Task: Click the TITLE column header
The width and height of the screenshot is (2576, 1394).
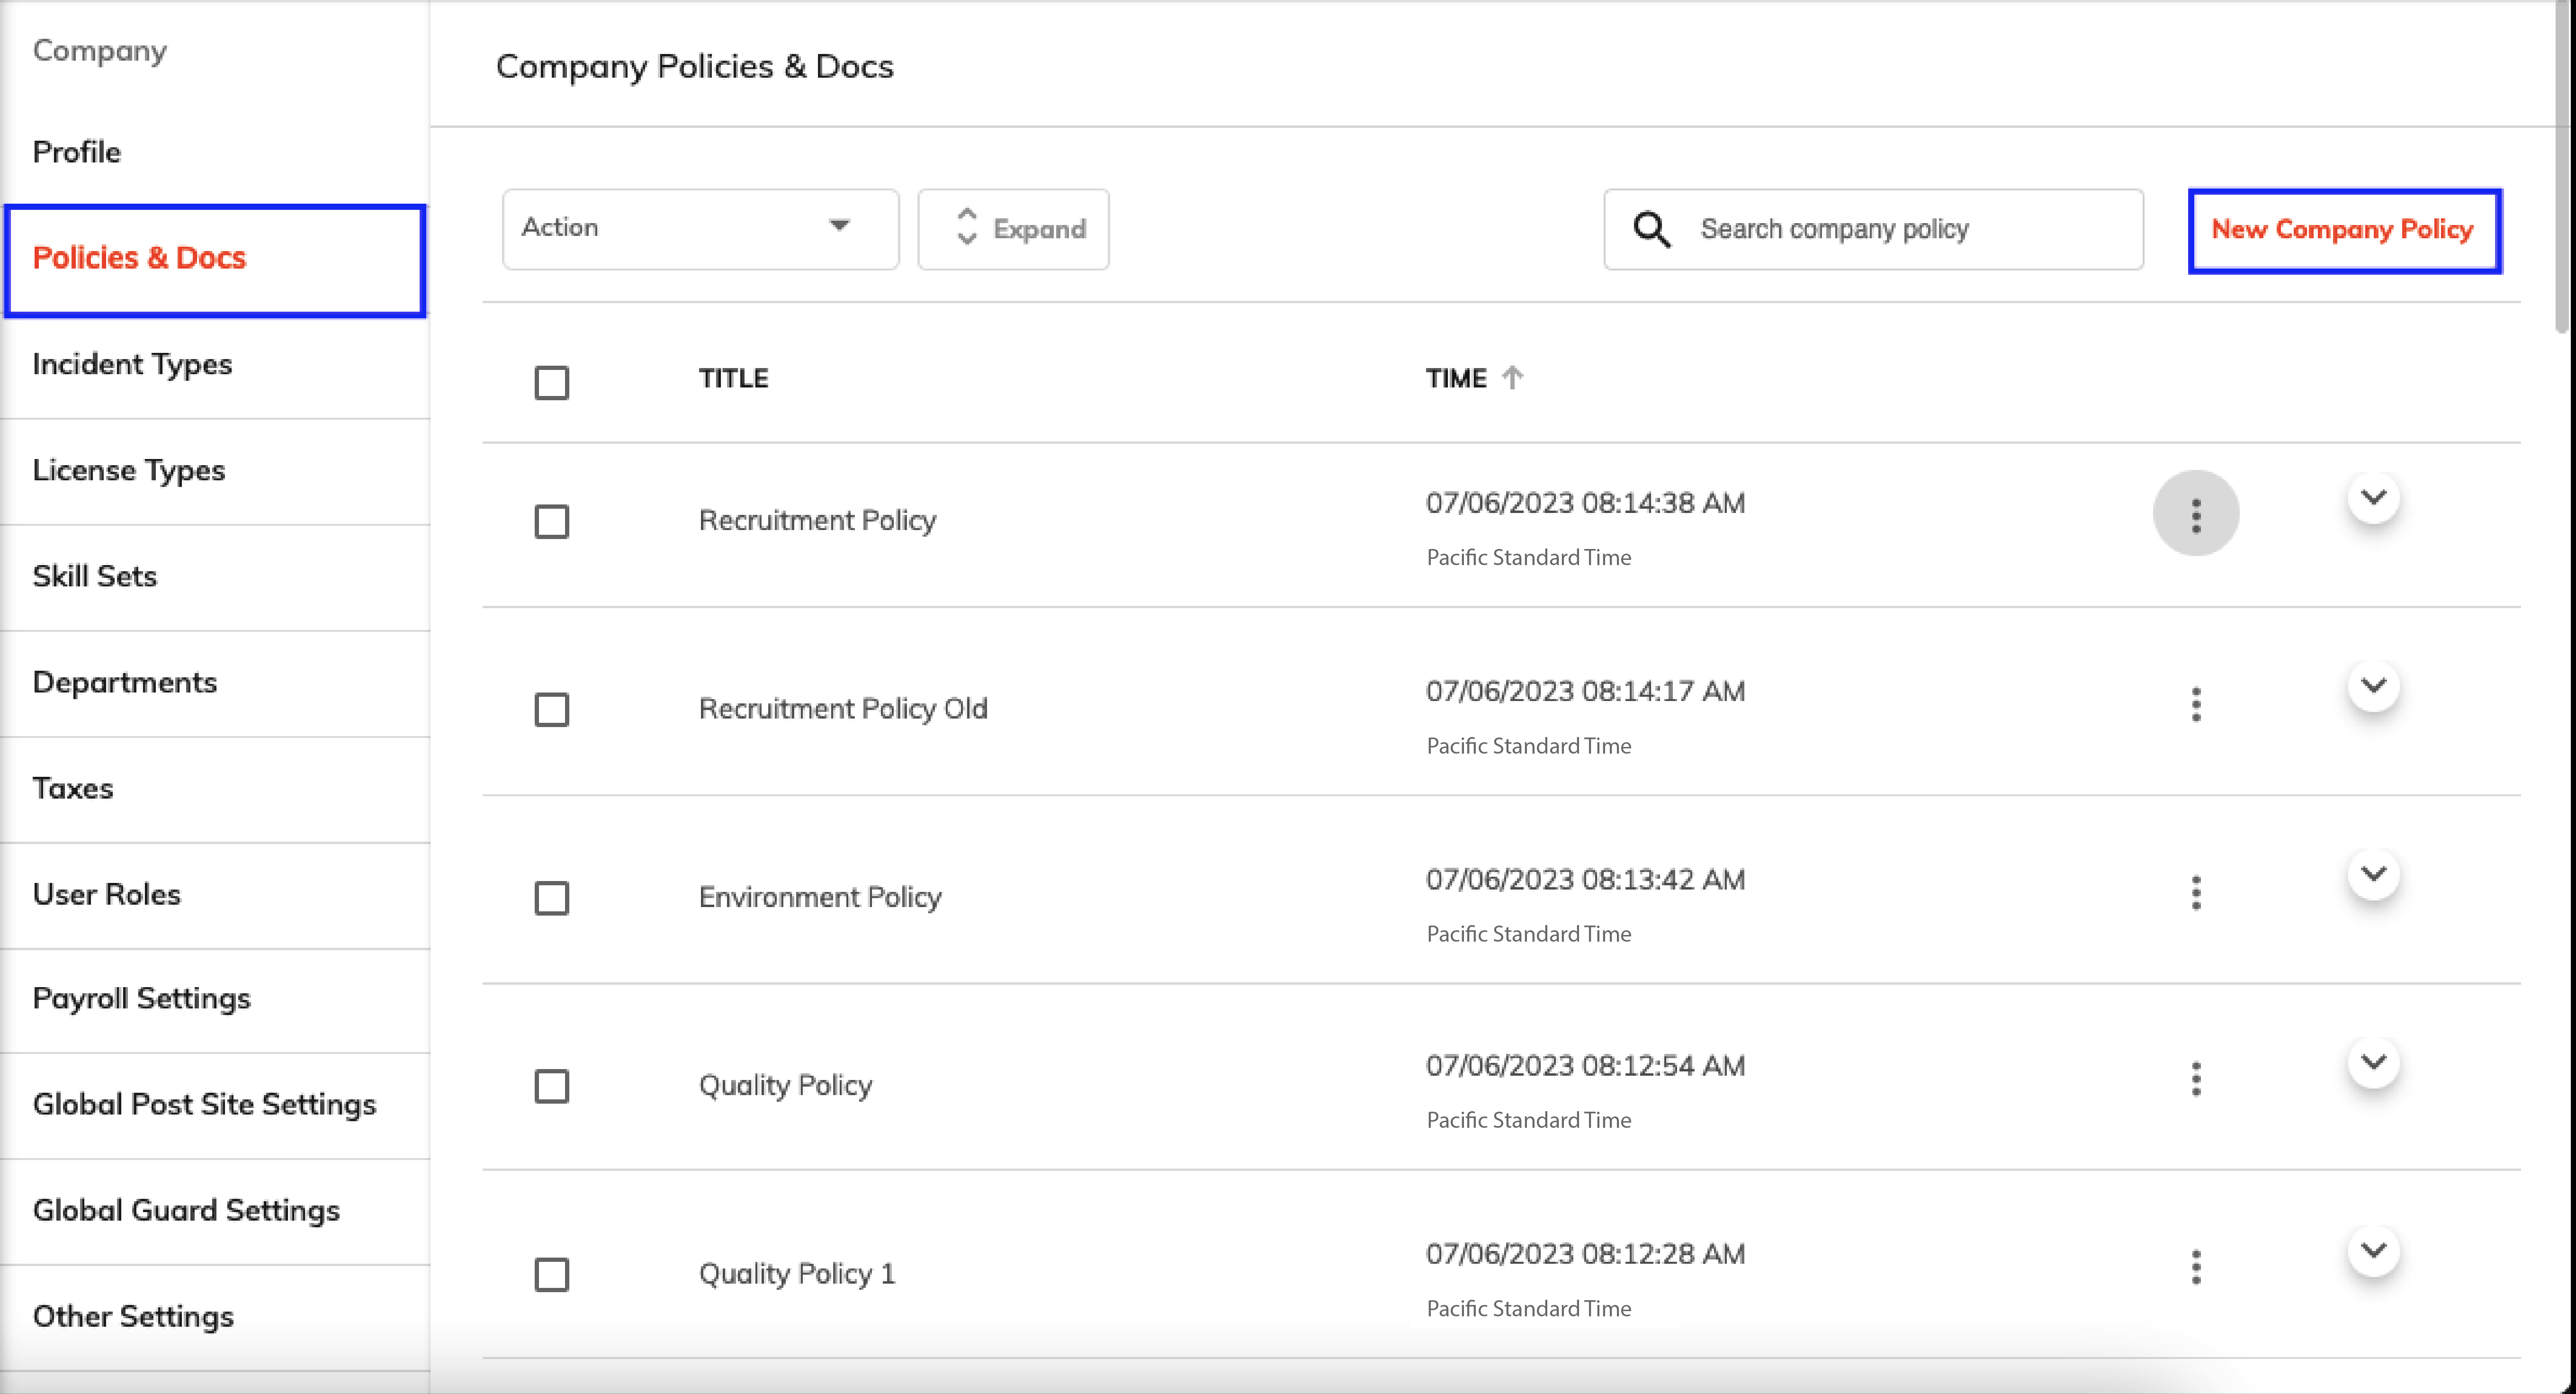Action: 733,378
